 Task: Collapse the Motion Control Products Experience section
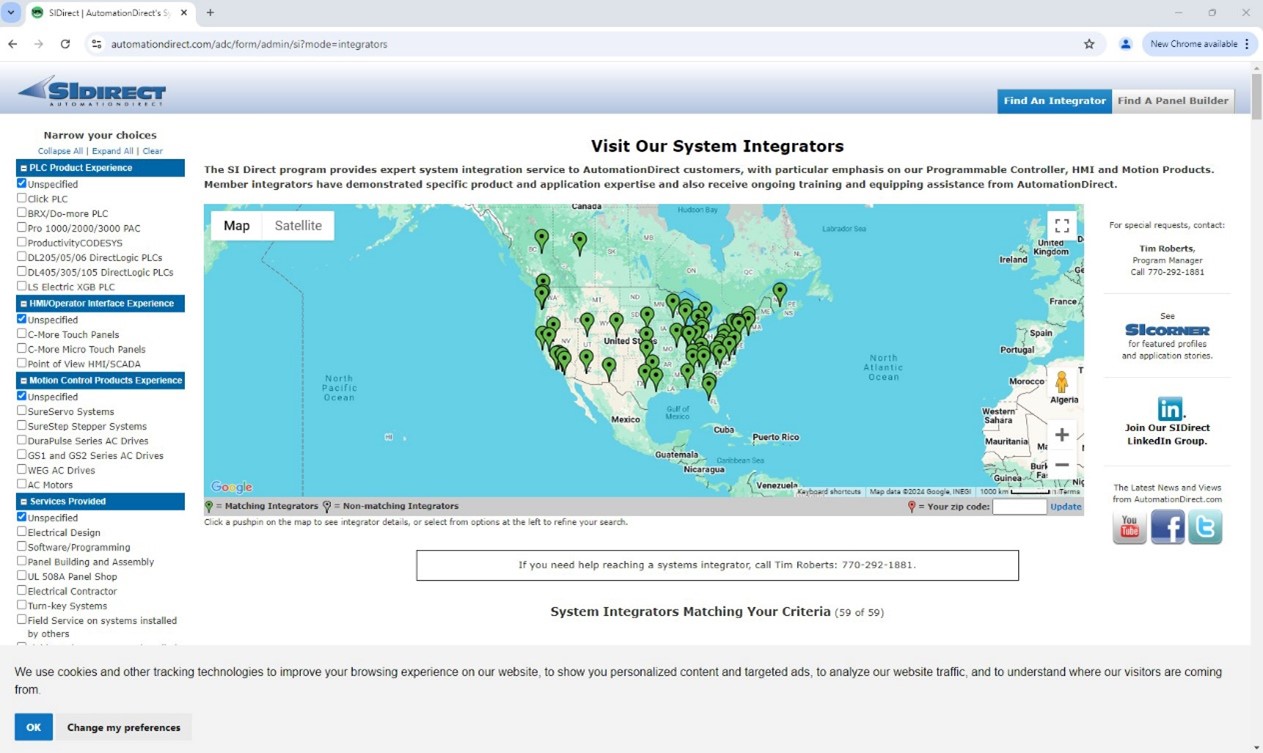point(22,380)
